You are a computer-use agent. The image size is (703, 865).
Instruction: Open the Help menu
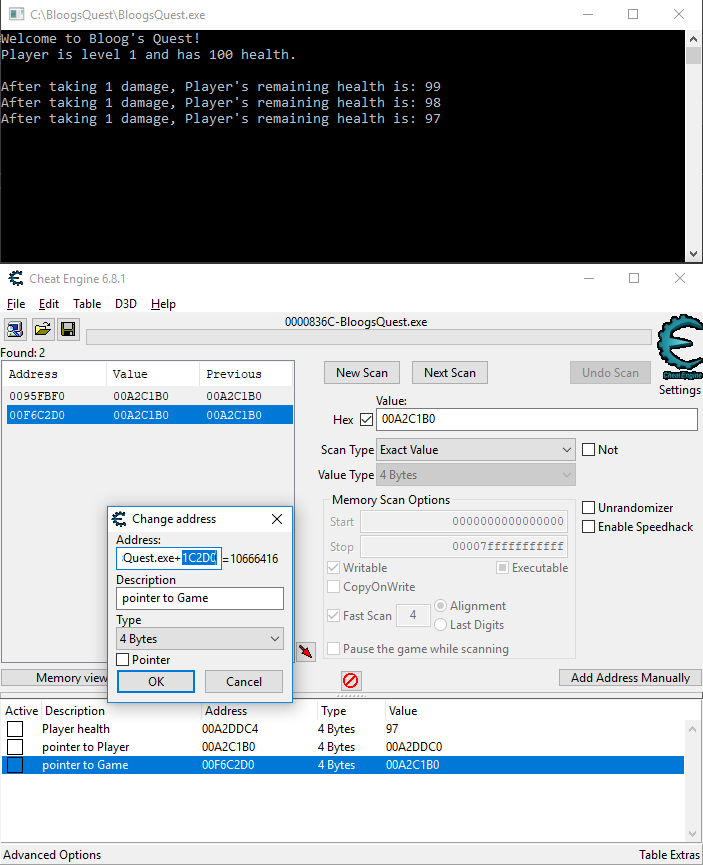pos(163,304)
